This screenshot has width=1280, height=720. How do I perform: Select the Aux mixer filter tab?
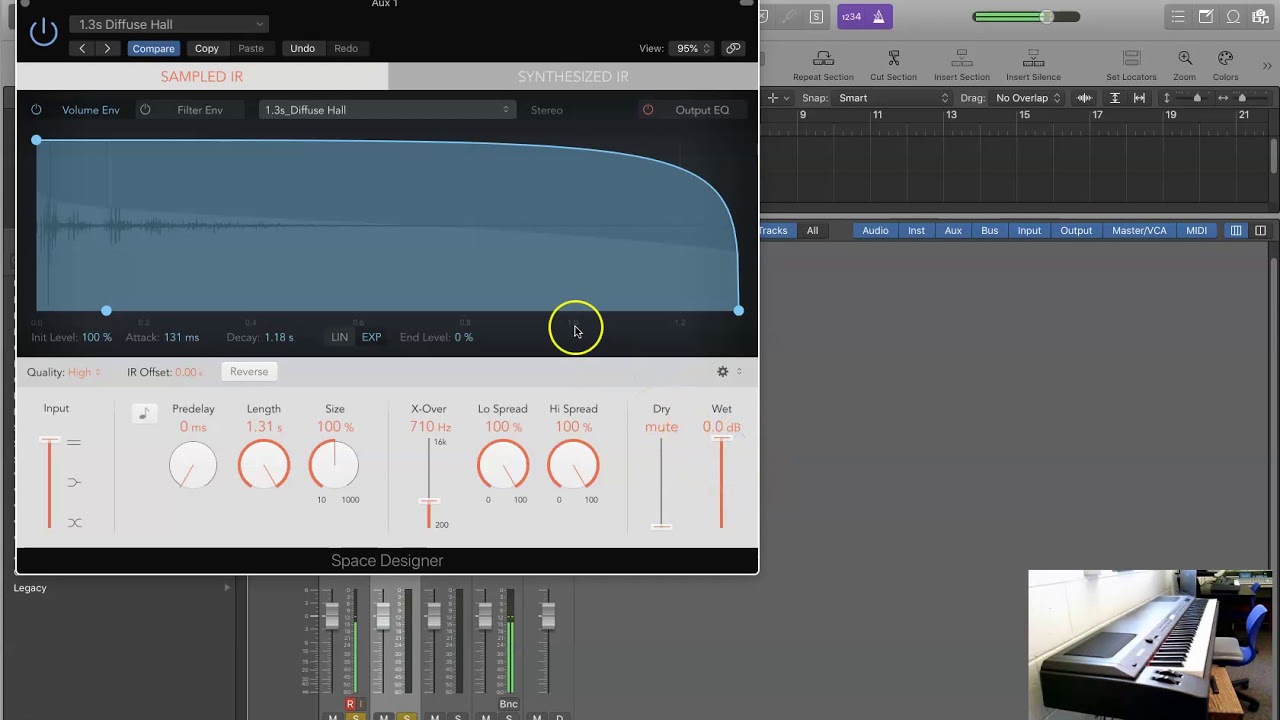[x=953, y=231]
